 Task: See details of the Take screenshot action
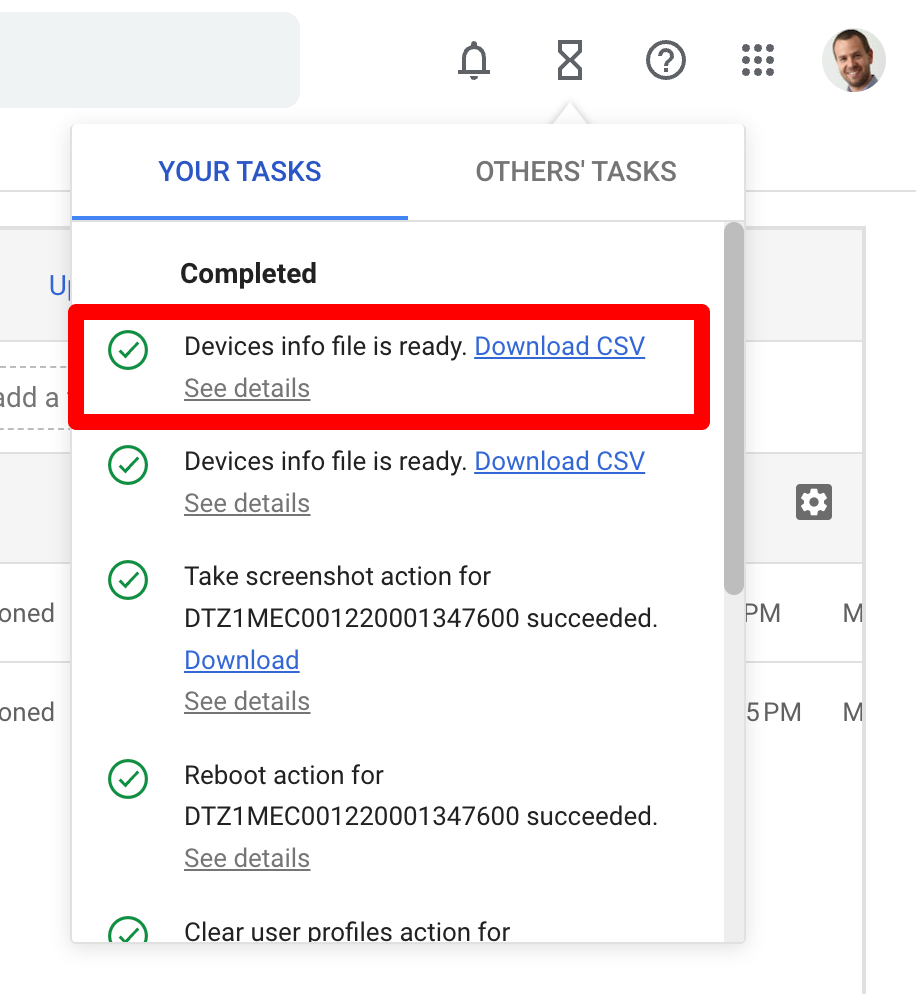tap(247, 701)
